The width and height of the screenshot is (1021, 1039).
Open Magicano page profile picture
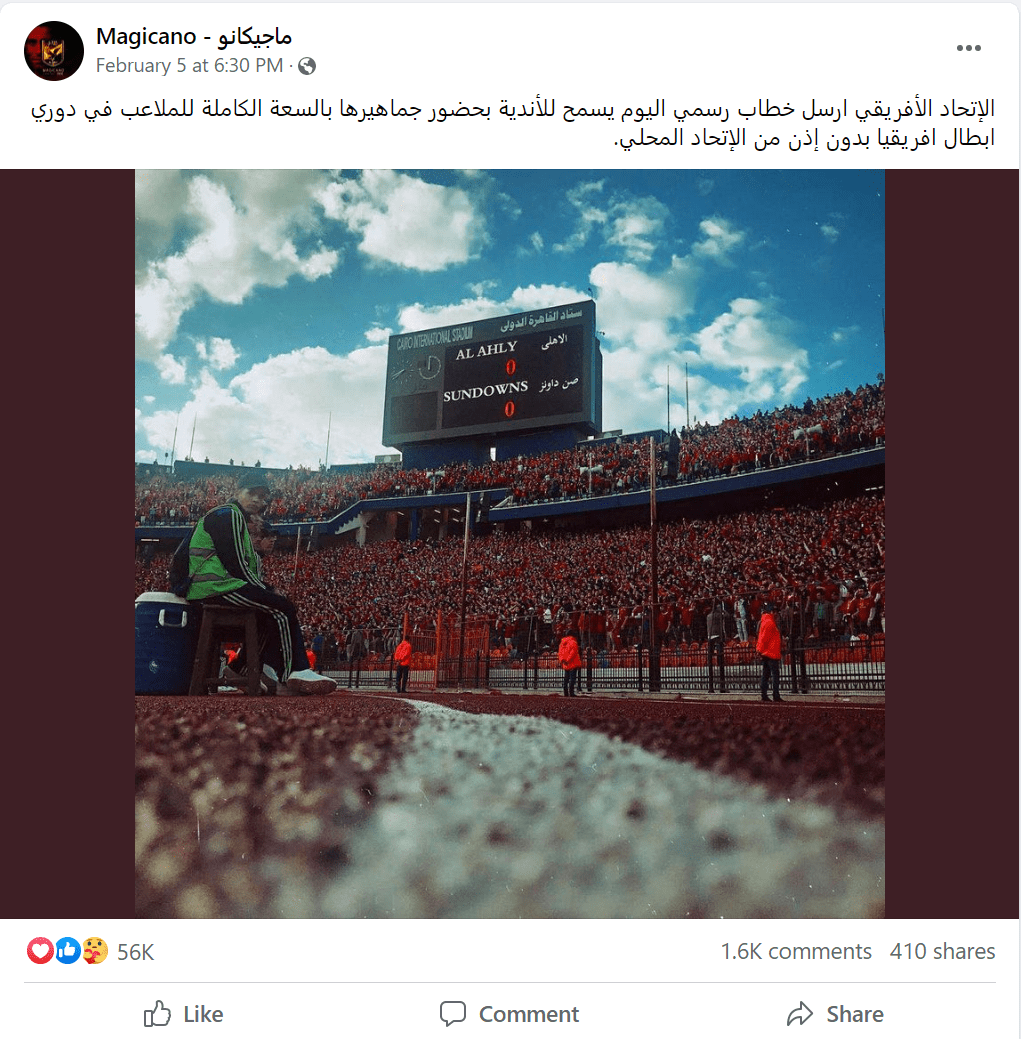tap(54, 50)
